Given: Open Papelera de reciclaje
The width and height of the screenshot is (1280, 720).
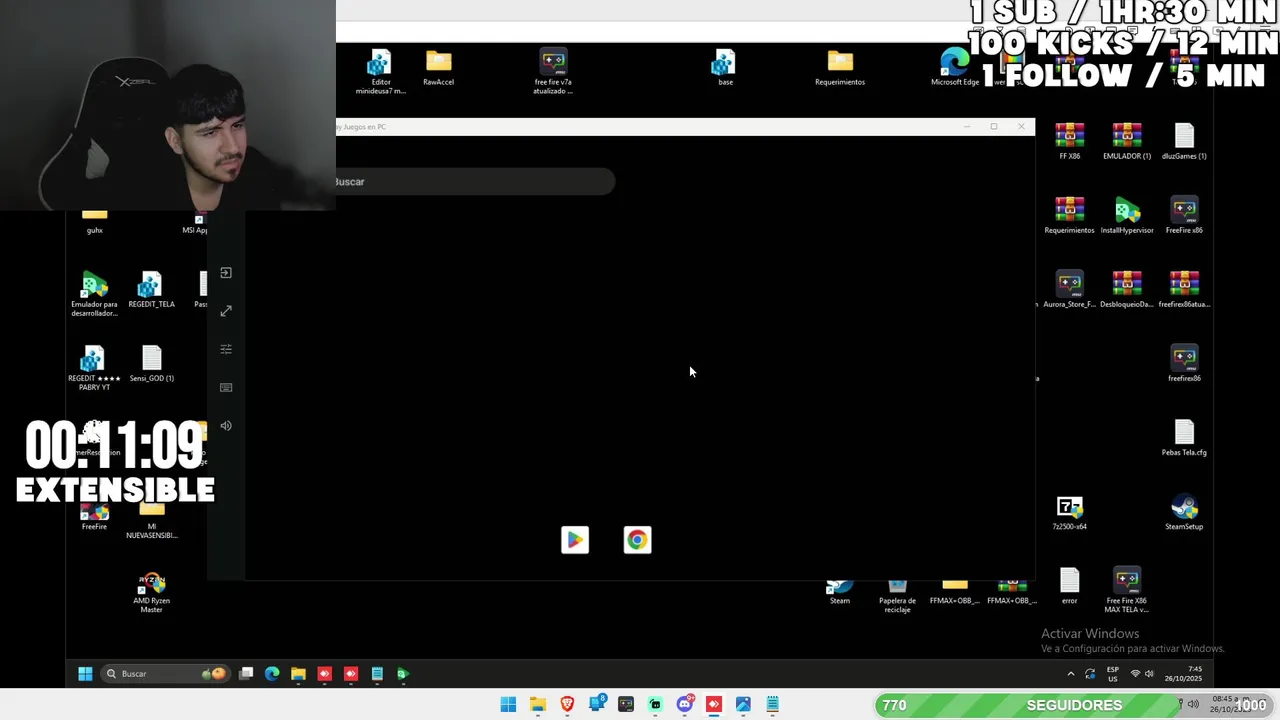Looking at the screenshot, I should (x=897, y=596).
